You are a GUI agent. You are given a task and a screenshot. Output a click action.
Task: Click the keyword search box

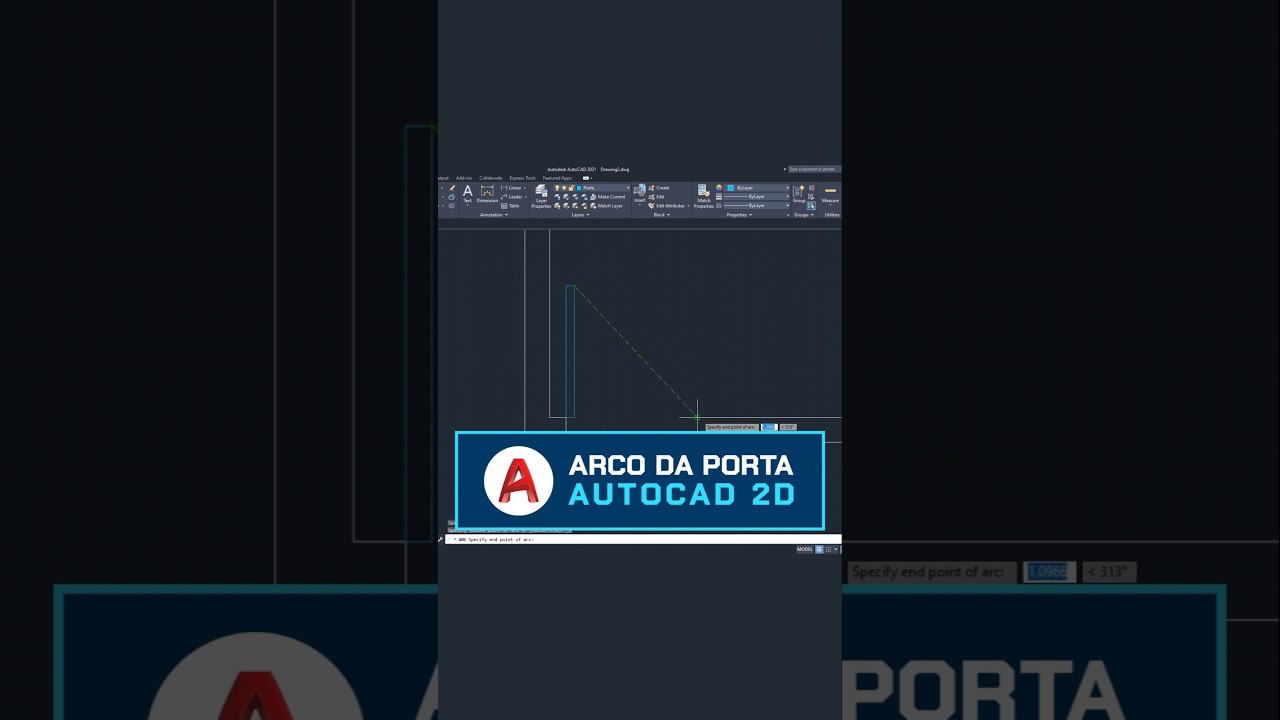pos(814,169)
